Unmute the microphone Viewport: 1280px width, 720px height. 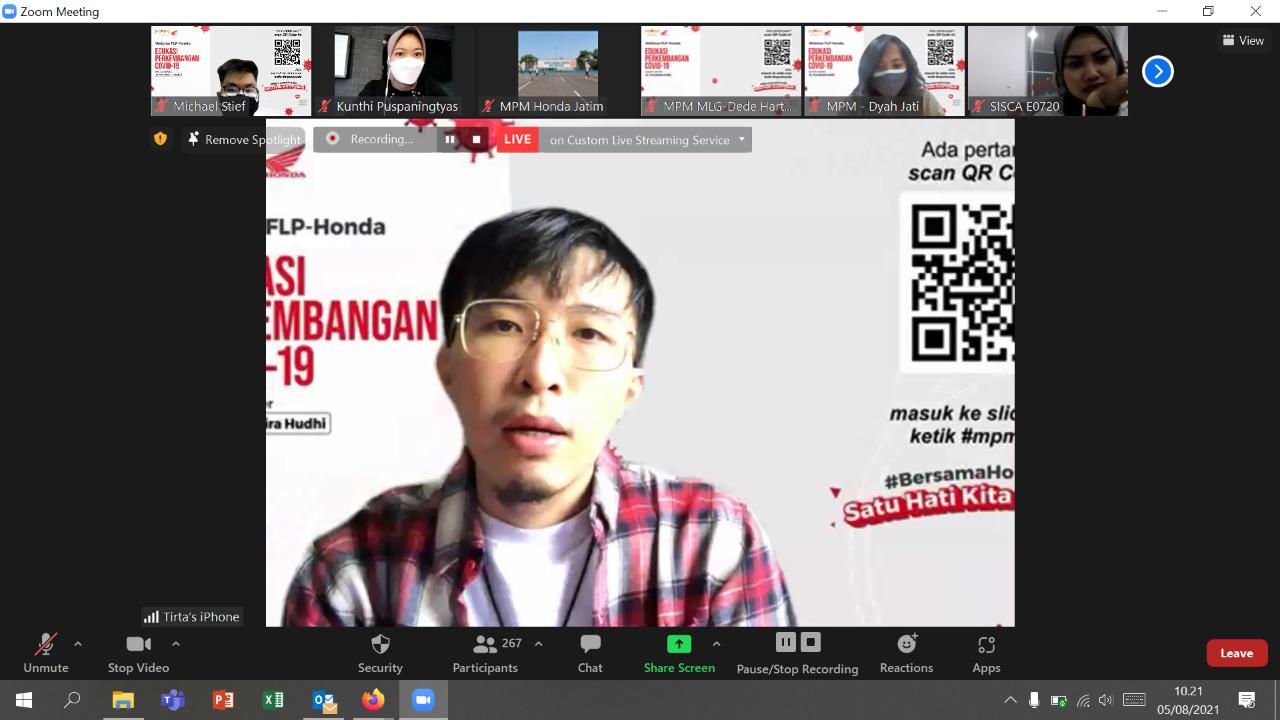click(46, 654)
